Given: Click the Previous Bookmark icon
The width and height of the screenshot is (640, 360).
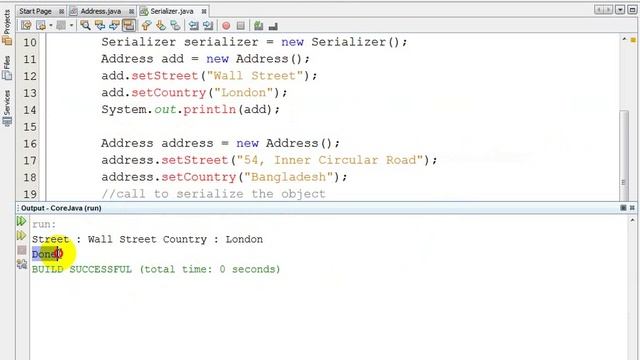Looking at the screenshot, I should (x=146, y=26).
